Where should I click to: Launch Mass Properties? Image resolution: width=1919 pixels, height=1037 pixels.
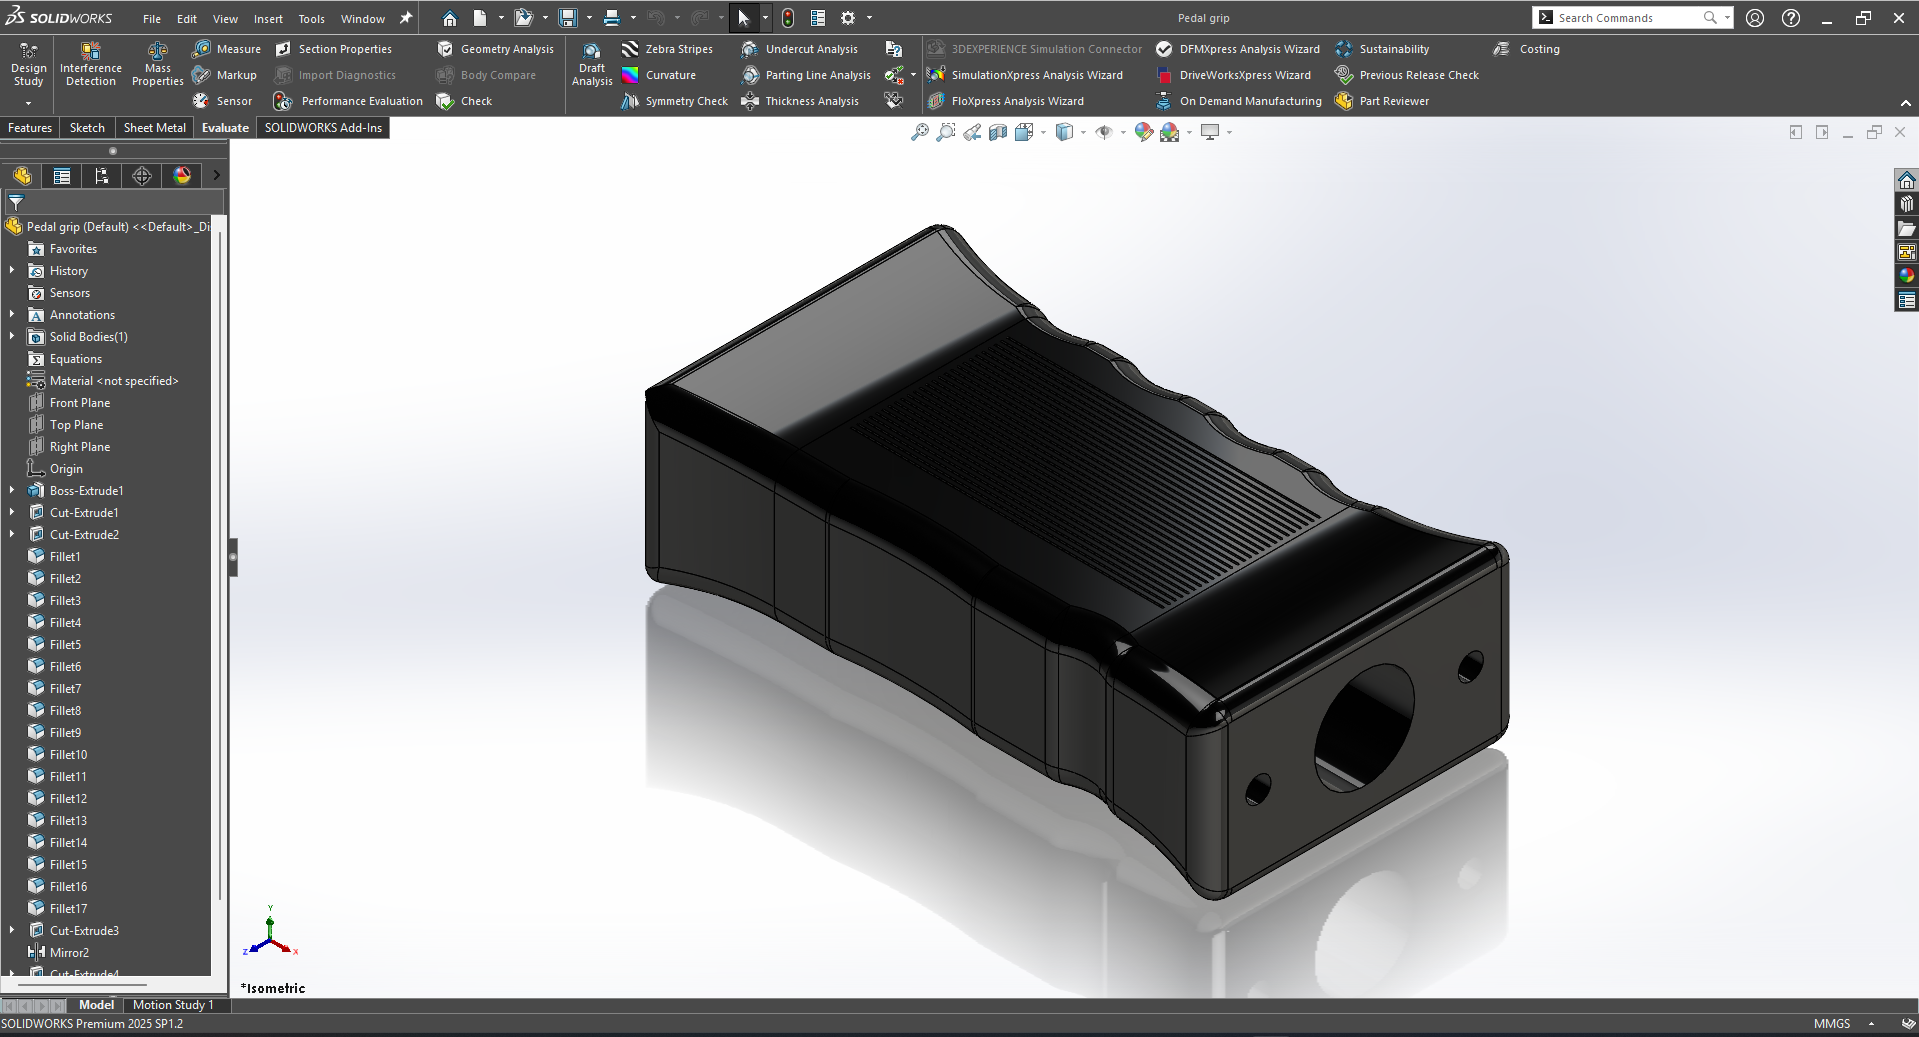pyautogui.click(x=157, y=64)
